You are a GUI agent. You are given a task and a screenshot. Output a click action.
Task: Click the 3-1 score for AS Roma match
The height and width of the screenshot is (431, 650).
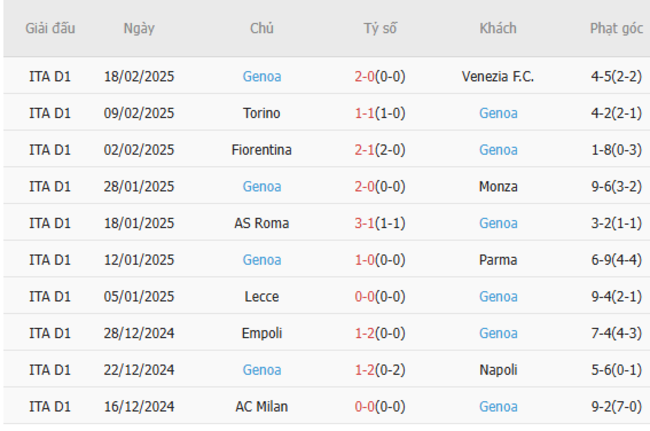pos(365,223)
